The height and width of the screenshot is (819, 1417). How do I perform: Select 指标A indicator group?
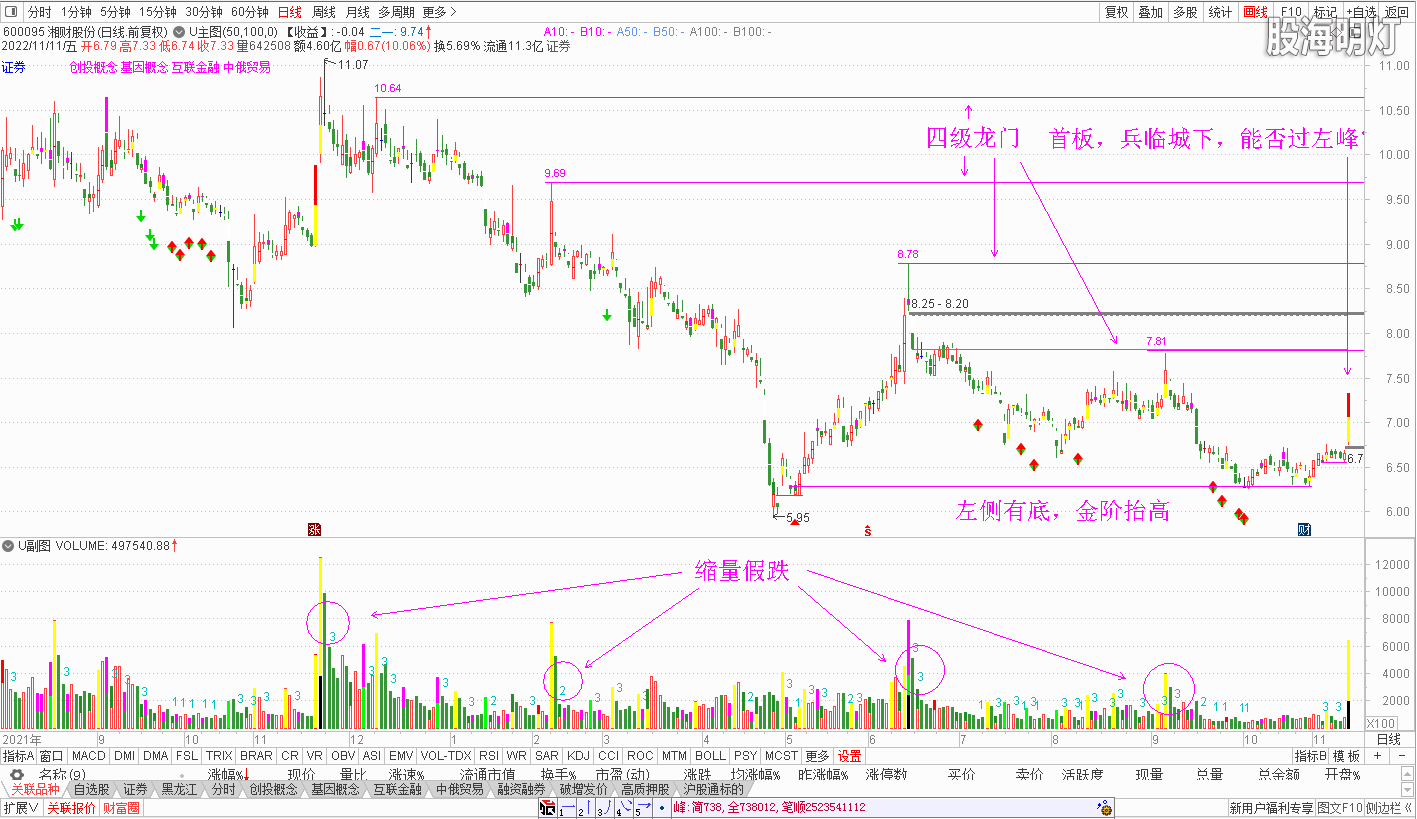[x=18, y=756]
